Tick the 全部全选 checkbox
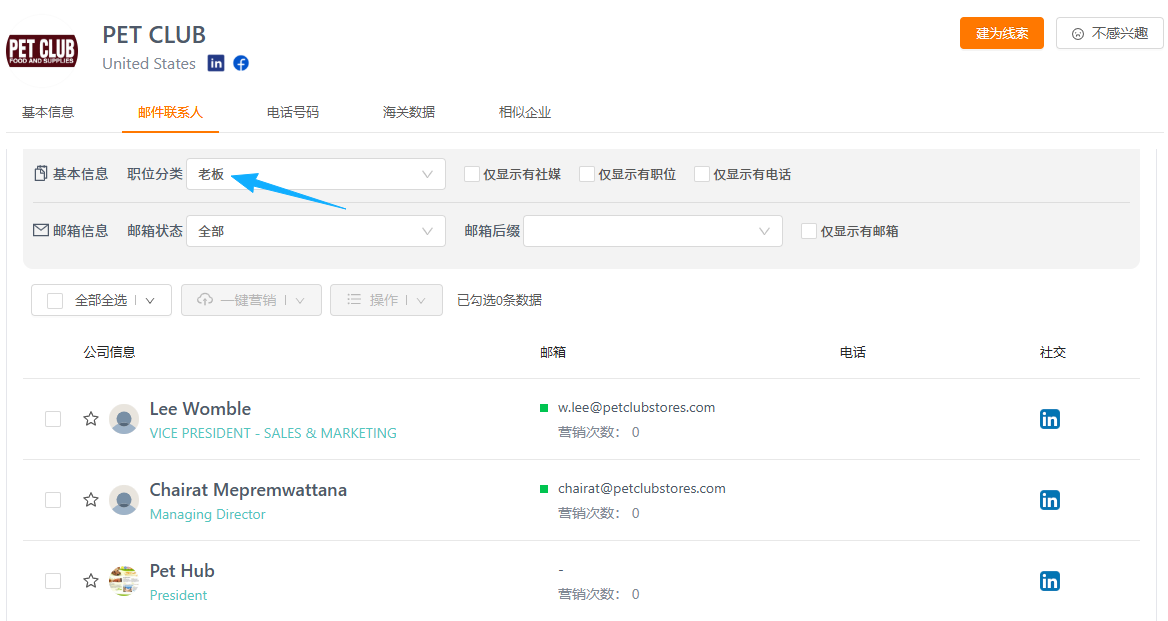 coord(55,300)
